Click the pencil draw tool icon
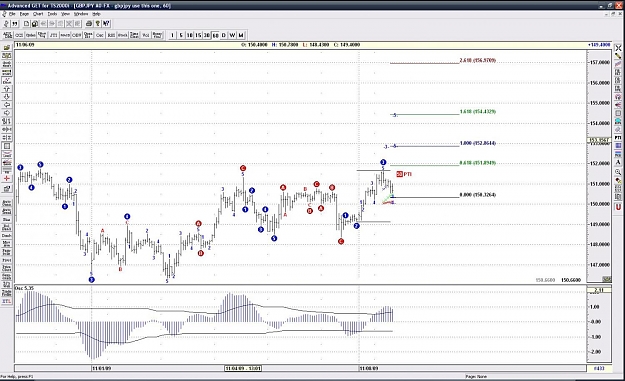The image size is (625, 381). [x=618, y=56]
